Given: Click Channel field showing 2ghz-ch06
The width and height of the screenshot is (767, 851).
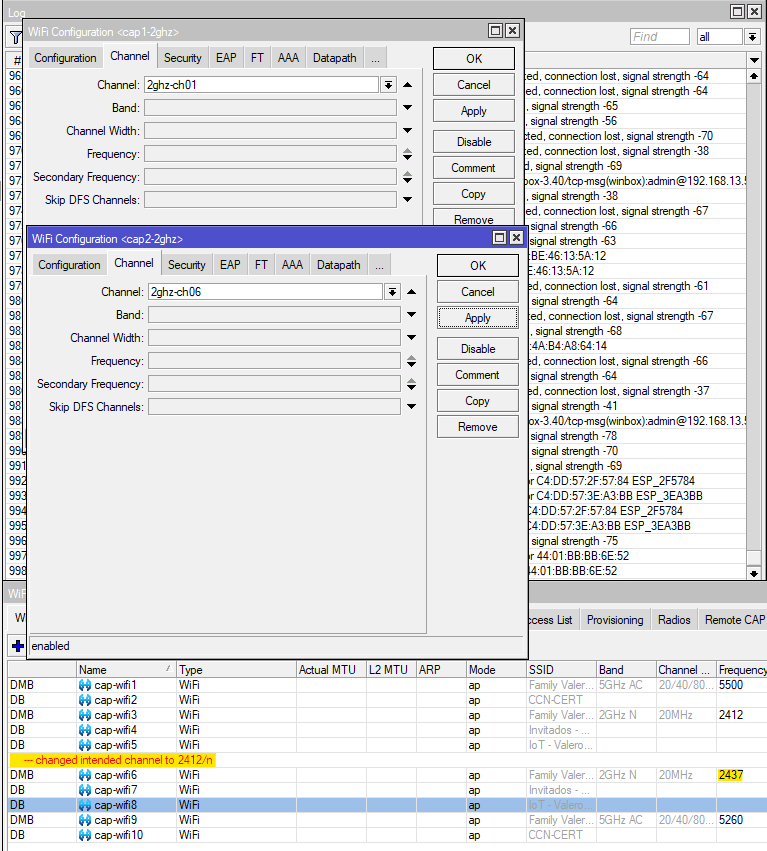Looking at the screenshot, I should click(x=266, y=292).
